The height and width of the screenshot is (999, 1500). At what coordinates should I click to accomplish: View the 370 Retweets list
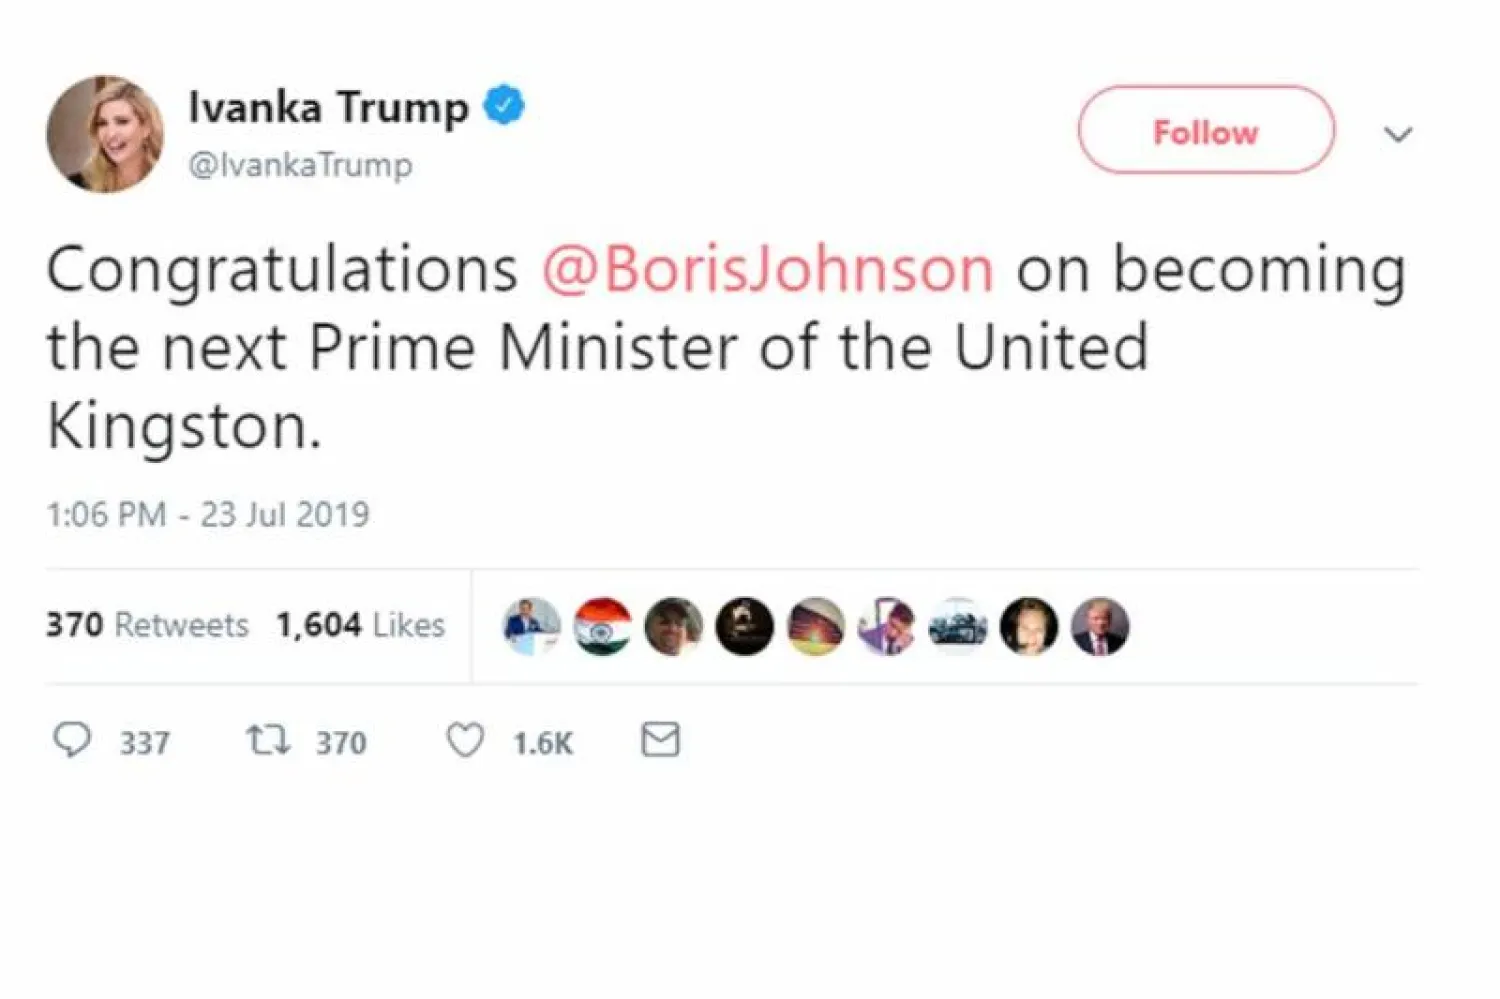pos(147,625)
